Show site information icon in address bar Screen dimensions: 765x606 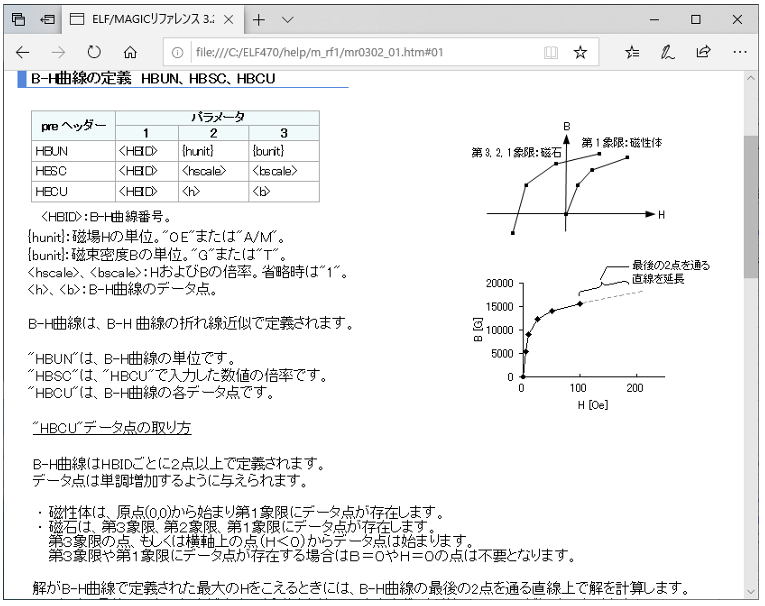tap(176, 52)
